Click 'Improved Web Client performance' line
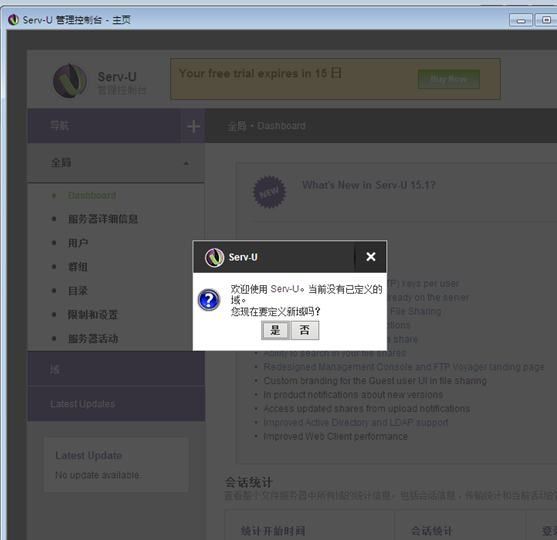Screen dimensions: 557x540 335,436
